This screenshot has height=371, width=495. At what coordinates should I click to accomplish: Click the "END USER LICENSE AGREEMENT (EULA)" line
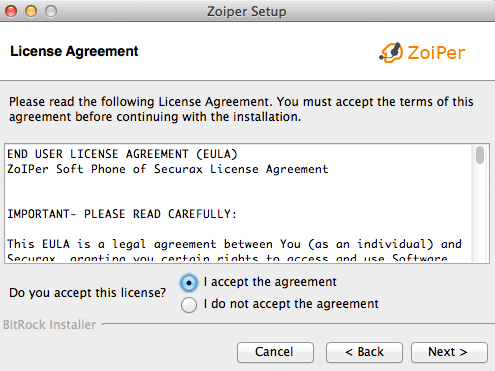(122, 154)
